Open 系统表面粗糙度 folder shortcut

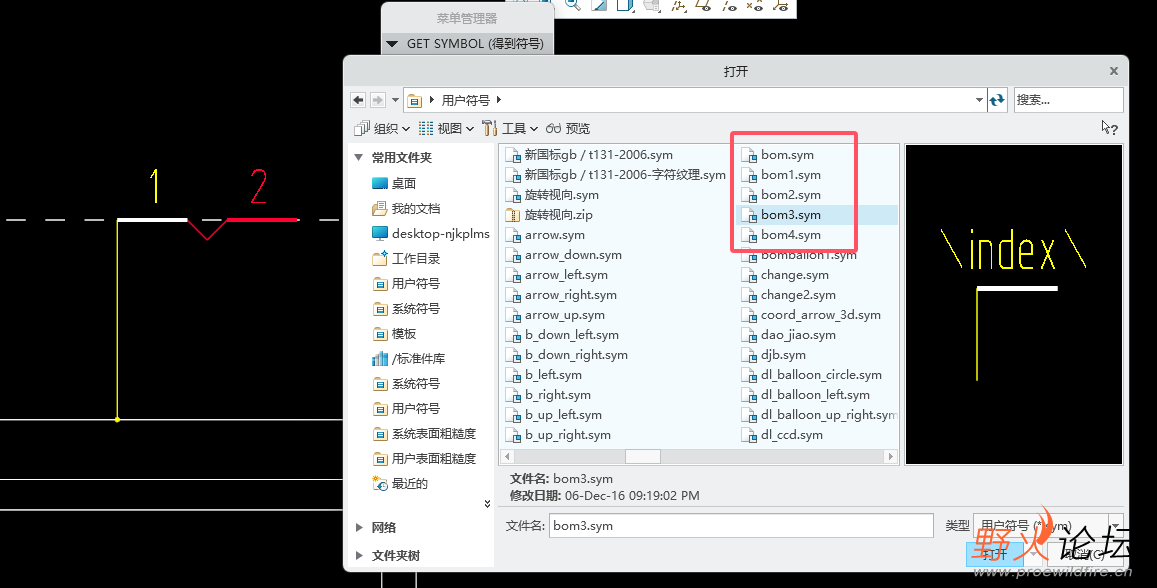424,434
